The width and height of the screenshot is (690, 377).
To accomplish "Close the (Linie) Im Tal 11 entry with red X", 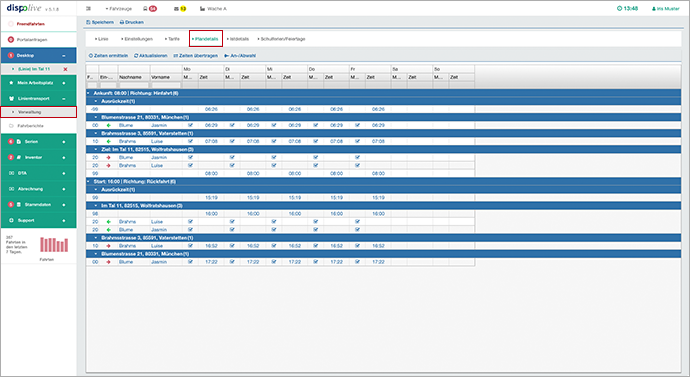I will (x=65, y=69).
